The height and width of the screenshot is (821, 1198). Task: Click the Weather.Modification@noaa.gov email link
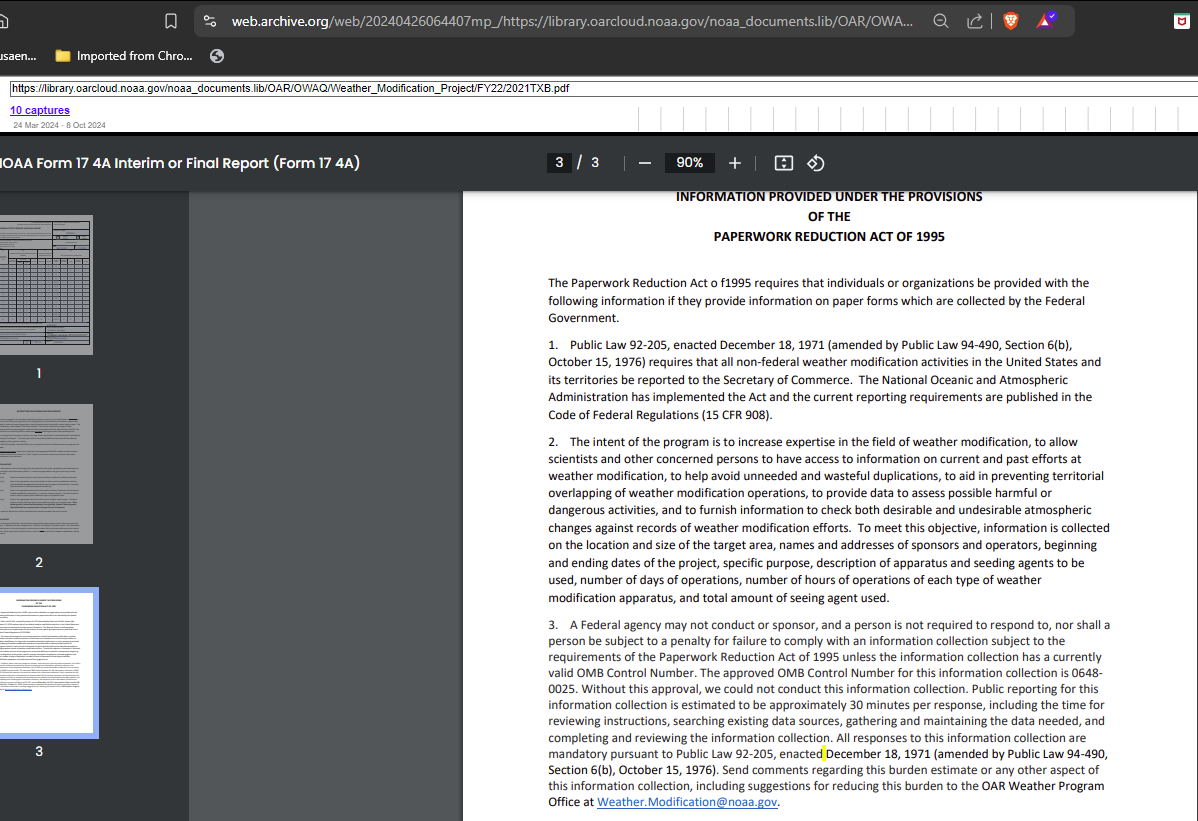[687, 802]
